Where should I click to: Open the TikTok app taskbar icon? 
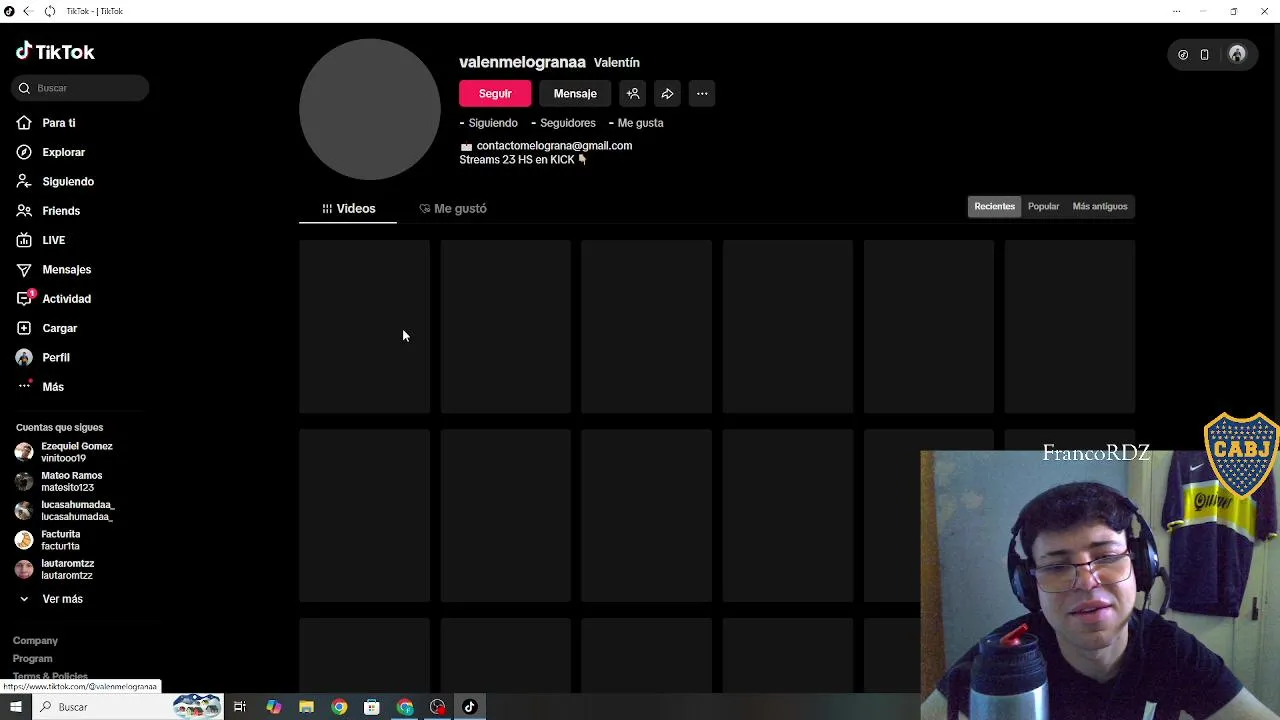coord(469,707)
